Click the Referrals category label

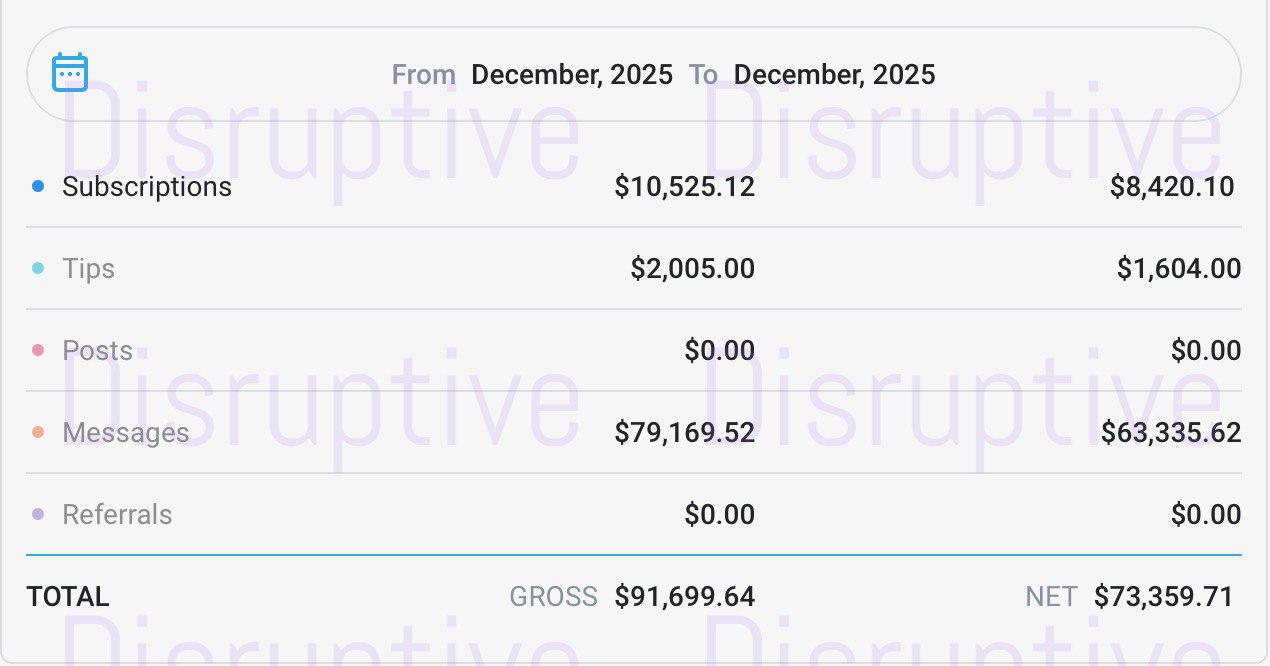tap(117, 515)
